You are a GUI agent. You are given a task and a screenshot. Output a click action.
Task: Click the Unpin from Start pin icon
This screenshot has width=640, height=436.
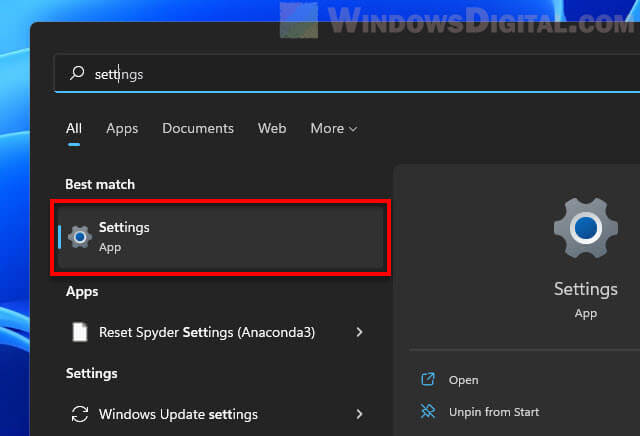428,411
